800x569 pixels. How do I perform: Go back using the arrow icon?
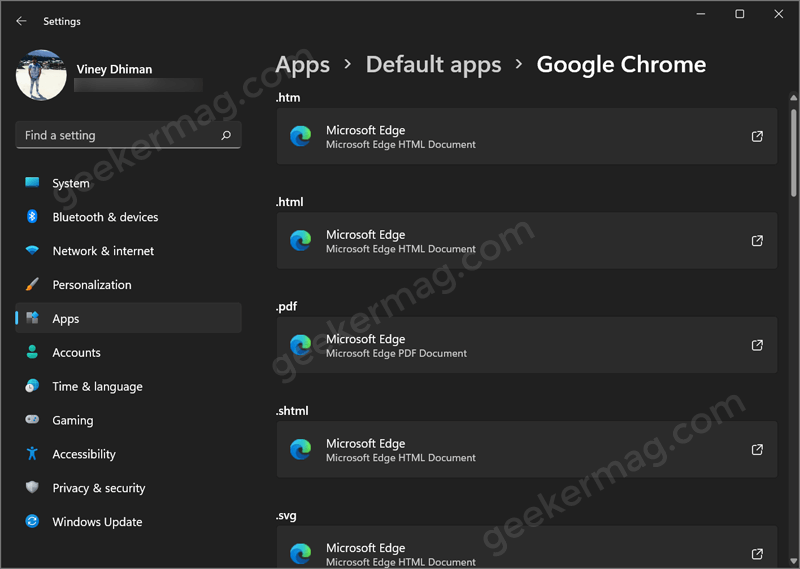pyautogui.click(x=21, y=21)
